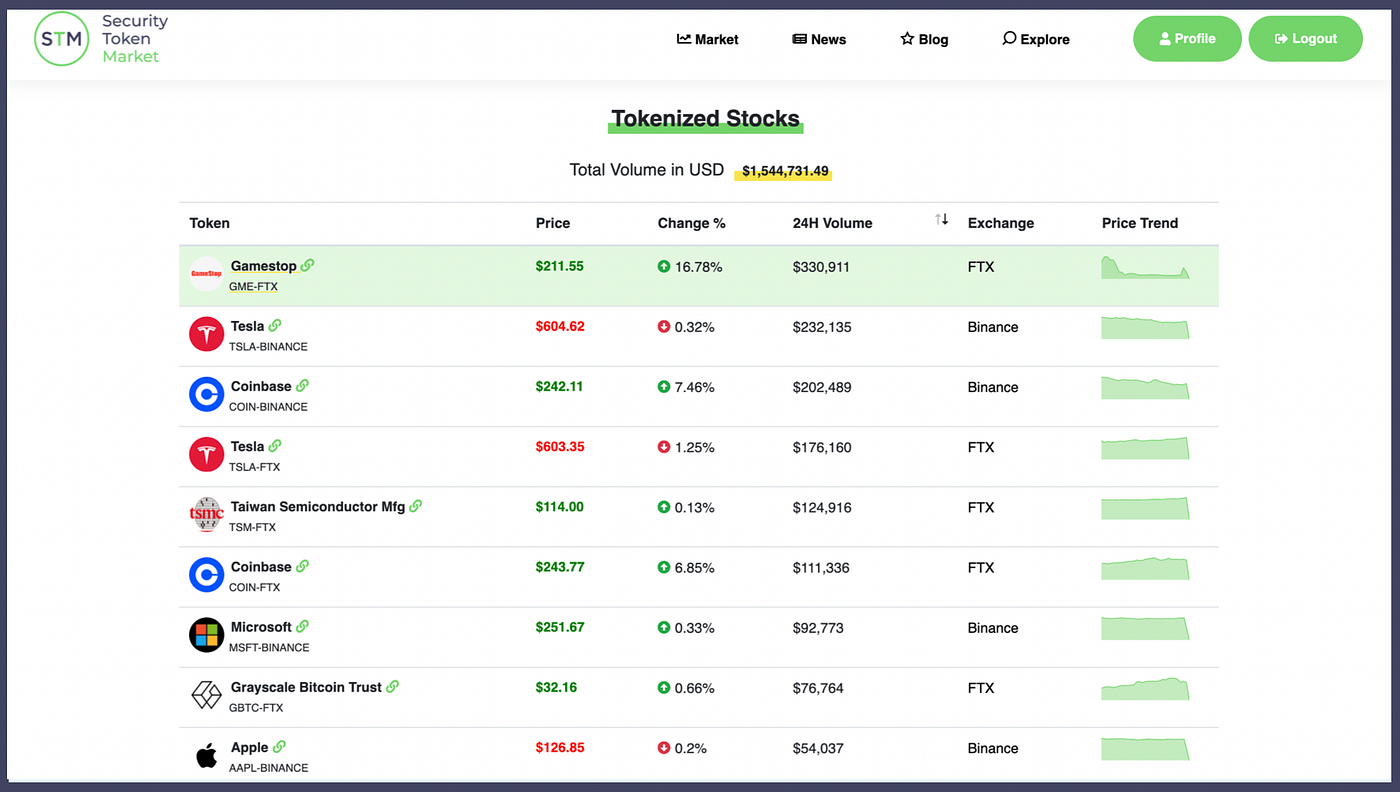Click the Profile button
The width and height of the screenshot is (1400, 792).
click(x=1187, y=39)
